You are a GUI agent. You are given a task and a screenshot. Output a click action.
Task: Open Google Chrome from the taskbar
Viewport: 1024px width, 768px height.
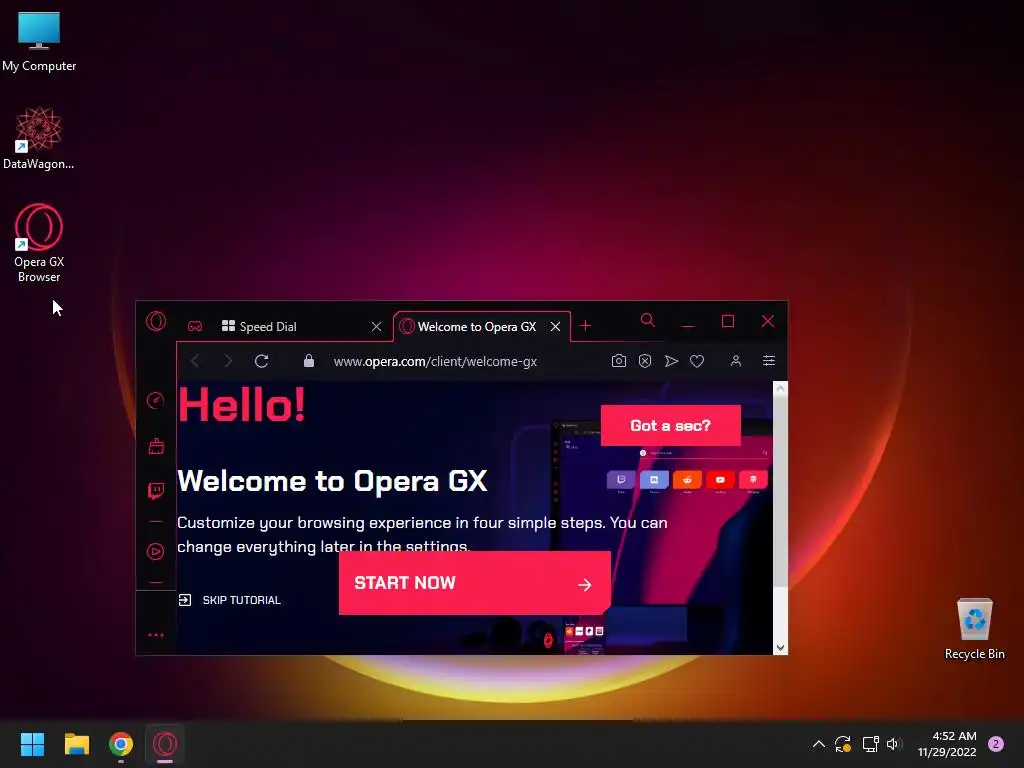[121, 744]
